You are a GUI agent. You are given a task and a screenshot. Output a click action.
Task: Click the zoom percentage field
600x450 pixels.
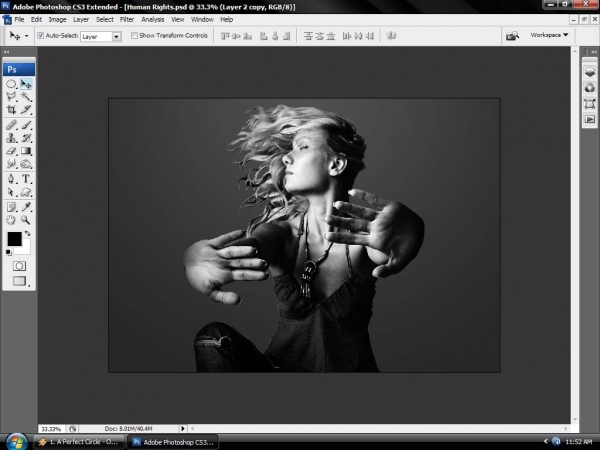click(51, 429)
